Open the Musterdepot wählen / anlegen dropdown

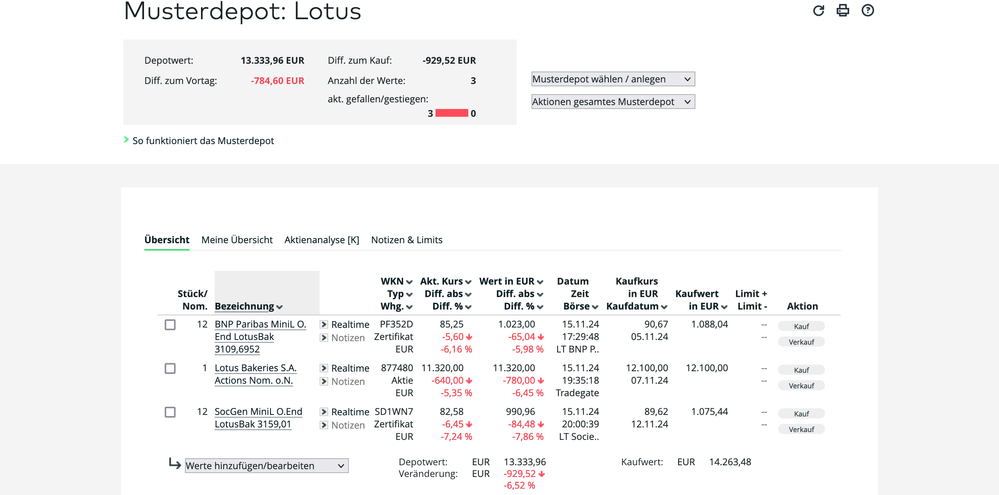(x=613, y=79)
